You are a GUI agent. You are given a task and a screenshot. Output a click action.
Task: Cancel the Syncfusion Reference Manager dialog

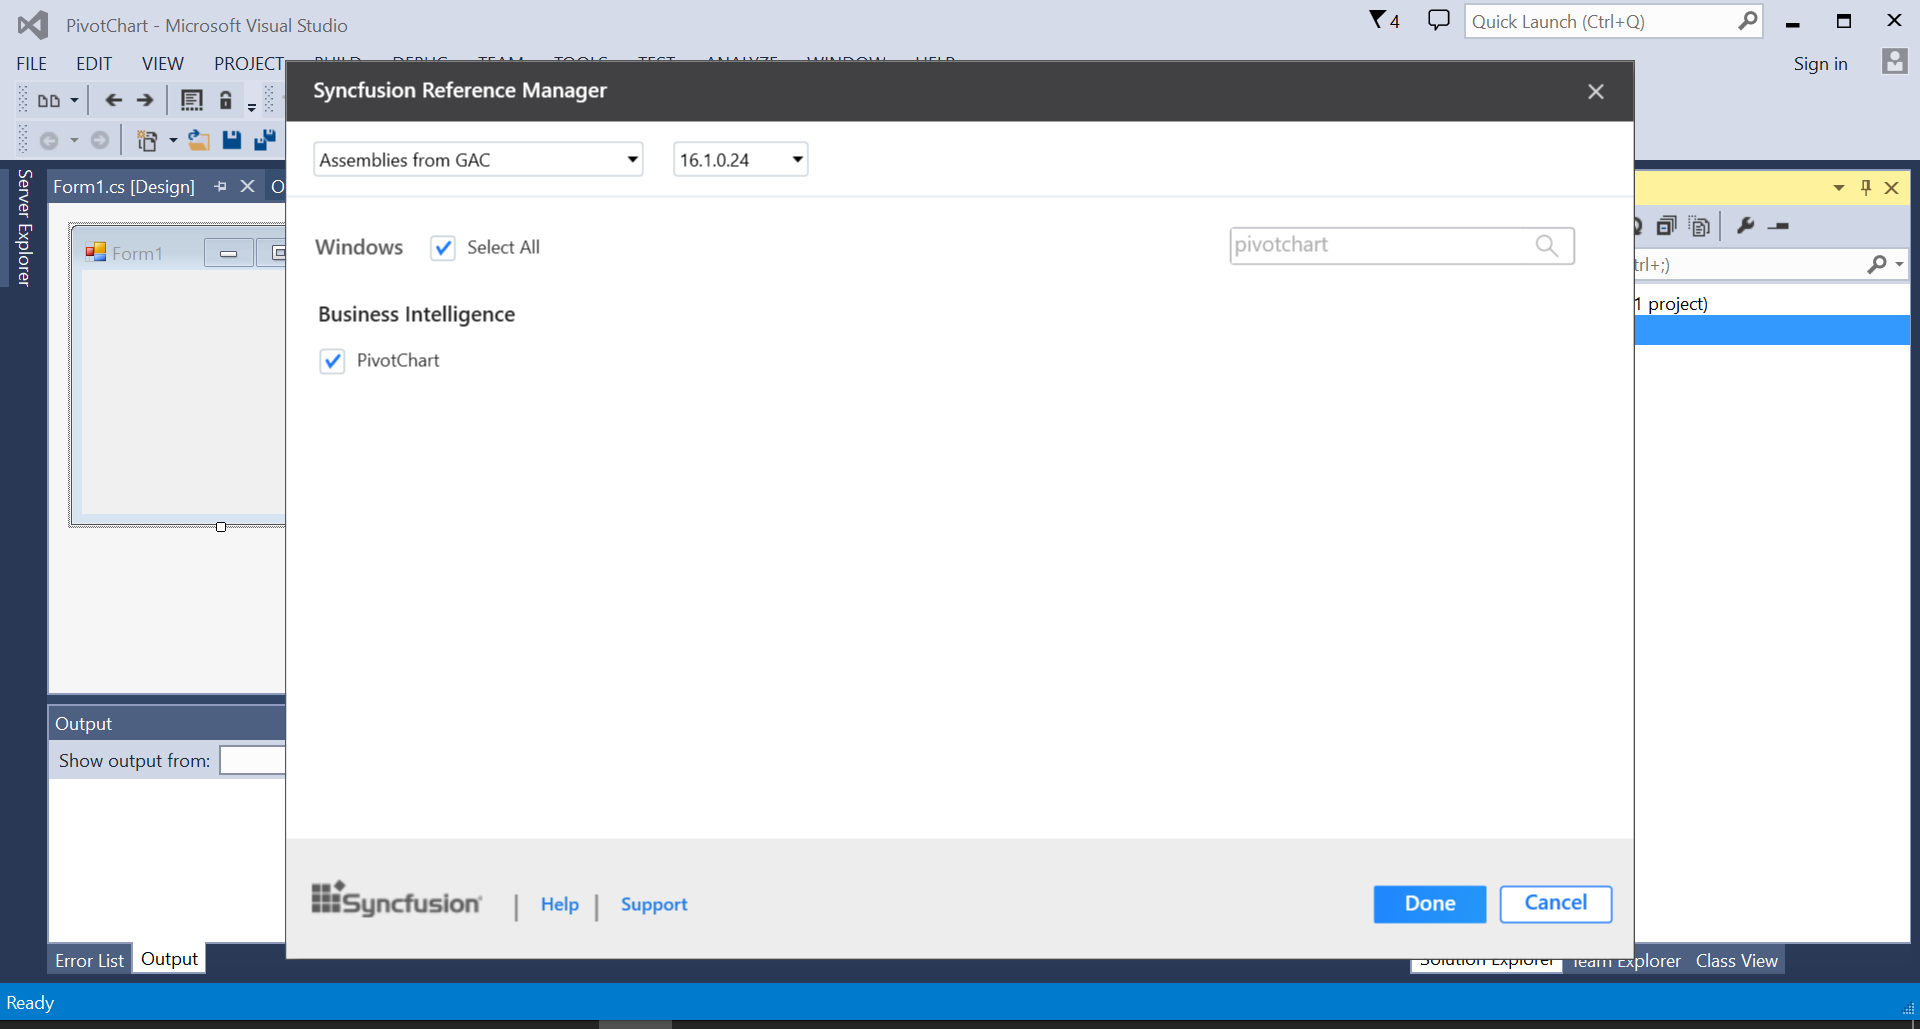1555,904
